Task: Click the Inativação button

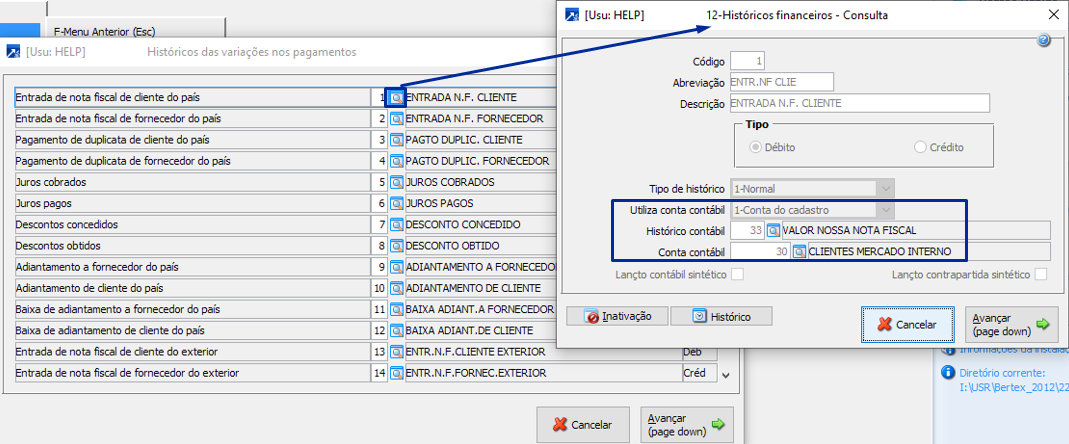Action: (618, 316)
